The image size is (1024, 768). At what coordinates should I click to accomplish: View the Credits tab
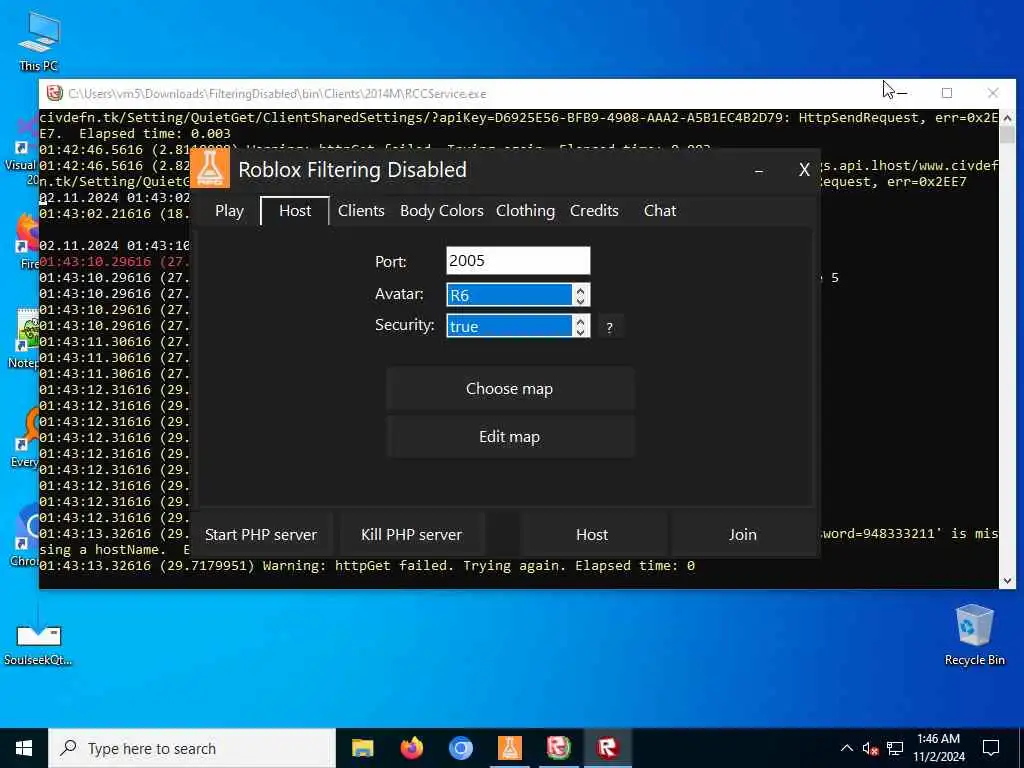[x=594, y=210]
